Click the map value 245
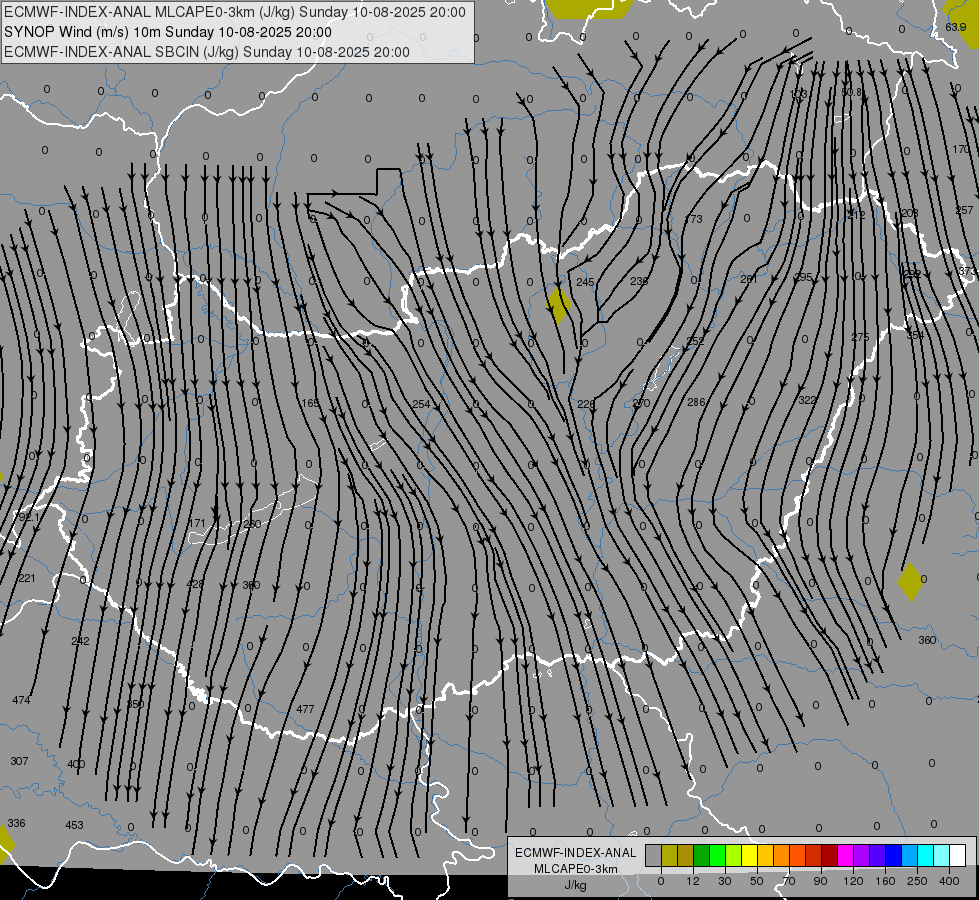Screen dimensions: 979x900 (585, 282)
